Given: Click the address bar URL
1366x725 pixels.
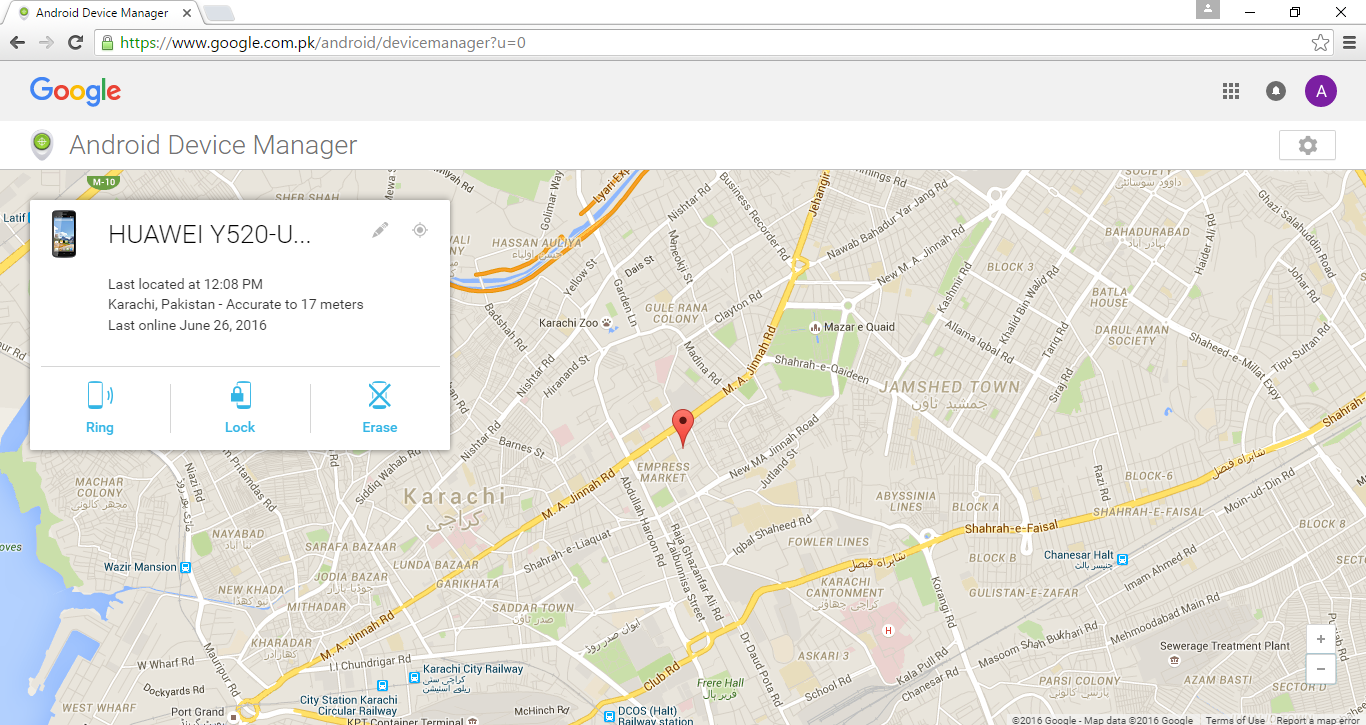Looking at the screenshot, I should pos(323,43).
